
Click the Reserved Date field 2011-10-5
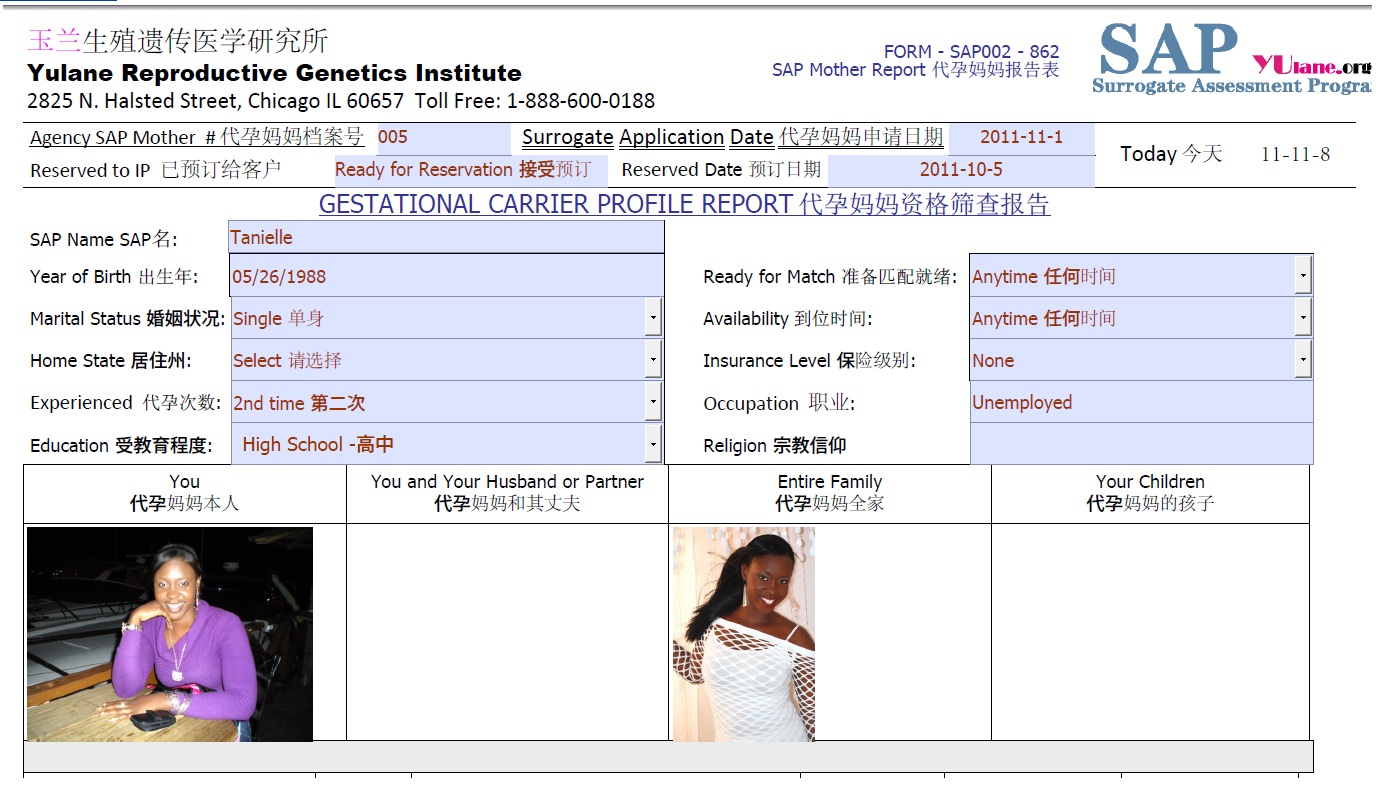tap(961, 170)
